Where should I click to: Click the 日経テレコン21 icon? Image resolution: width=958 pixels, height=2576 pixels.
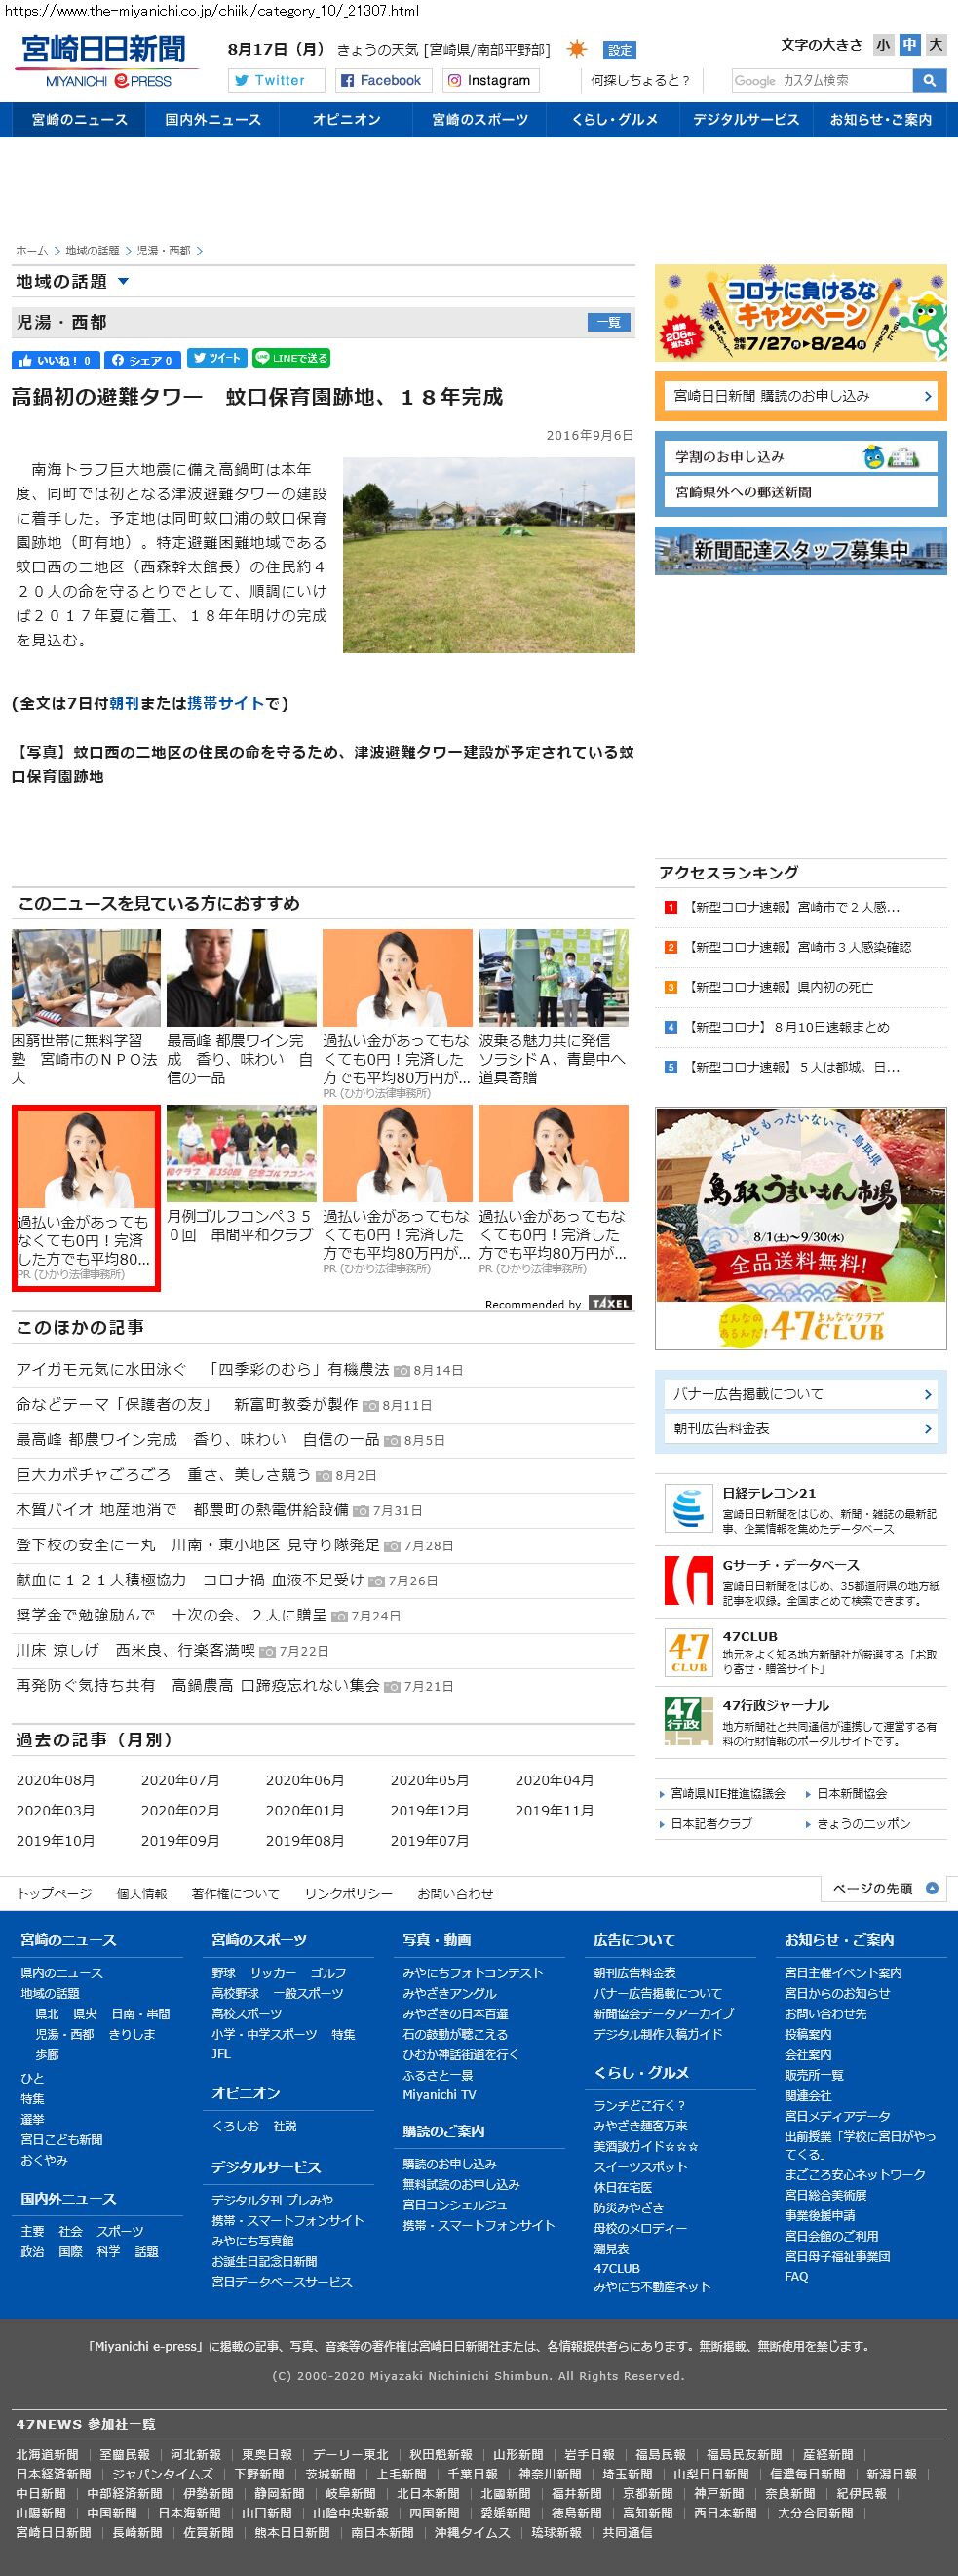[x=688, y=1509]
